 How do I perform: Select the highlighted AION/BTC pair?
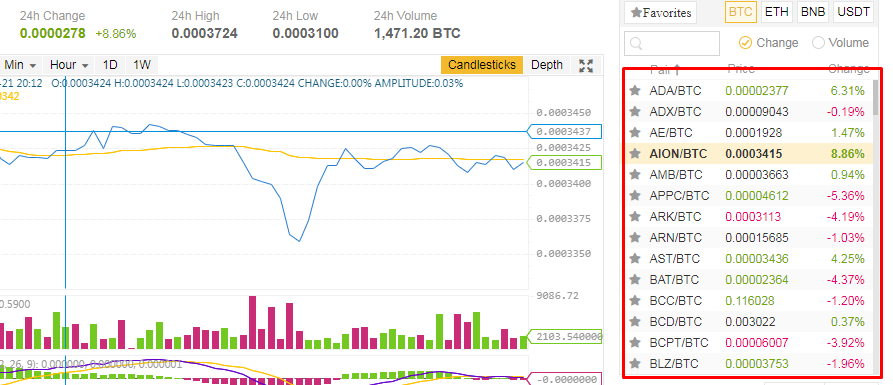tap(748, 153)
